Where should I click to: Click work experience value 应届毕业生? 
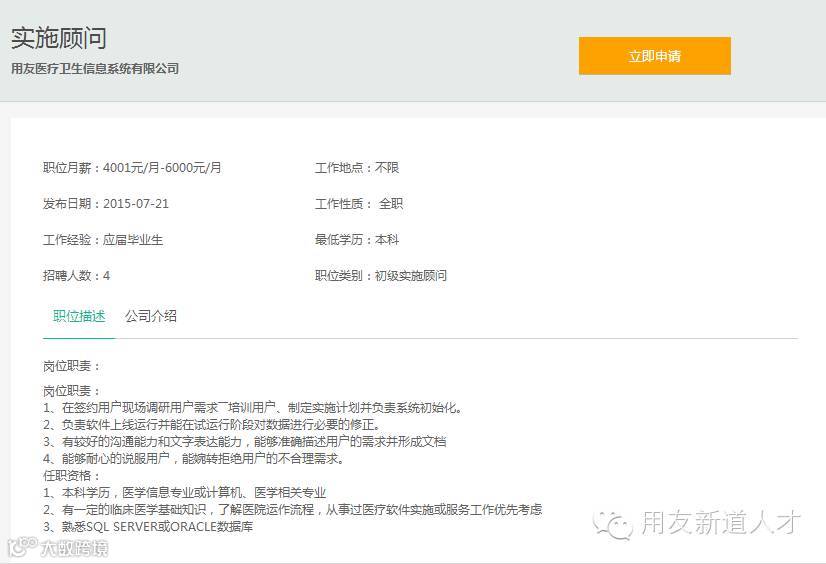click(133, 240)
